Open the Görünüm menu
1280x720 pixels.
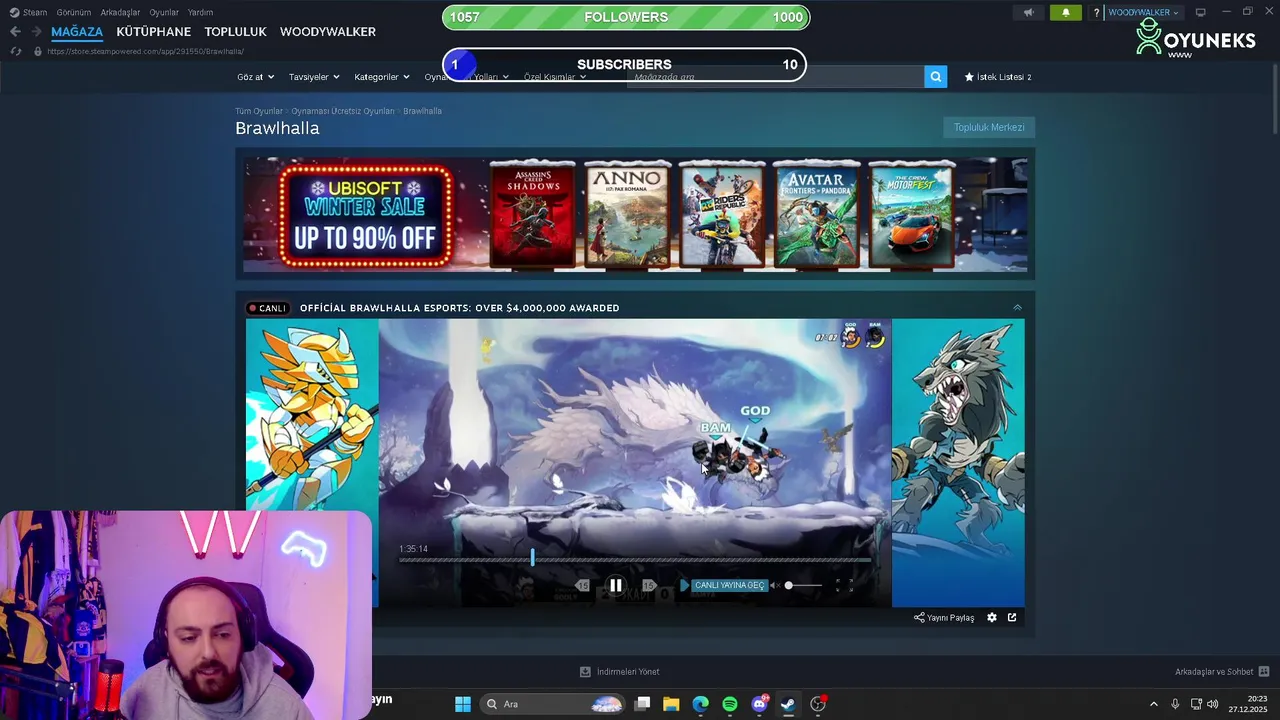[74, 13]
